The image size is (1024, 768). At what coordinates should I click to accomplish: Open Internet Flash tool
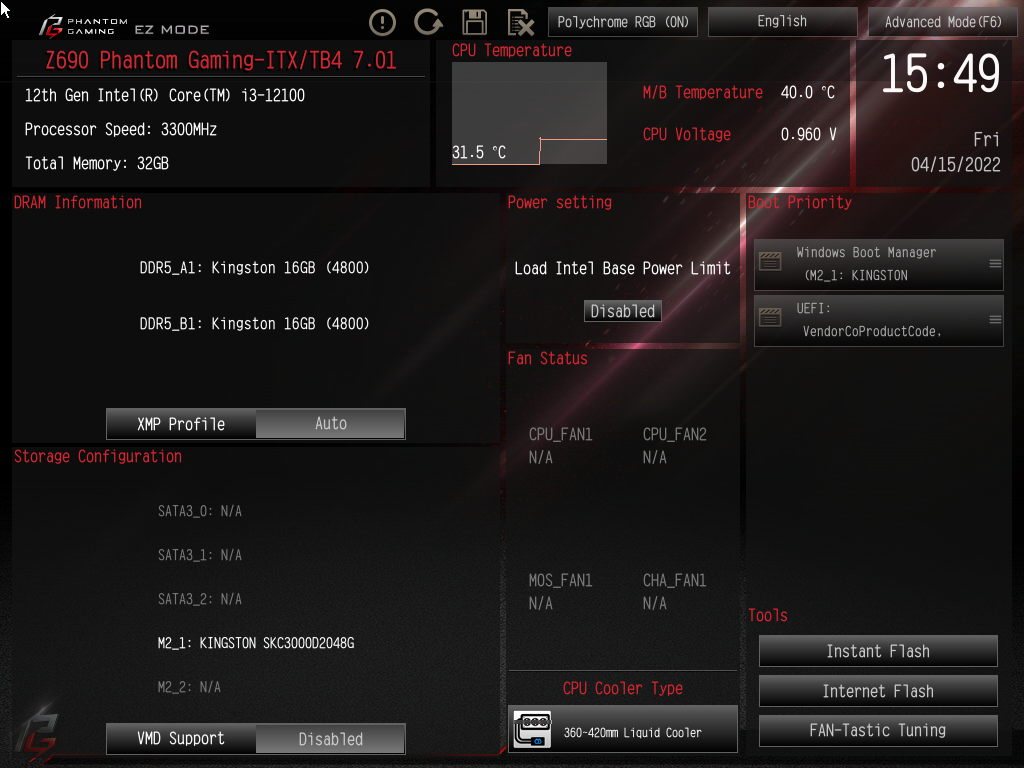pos(878,691)
